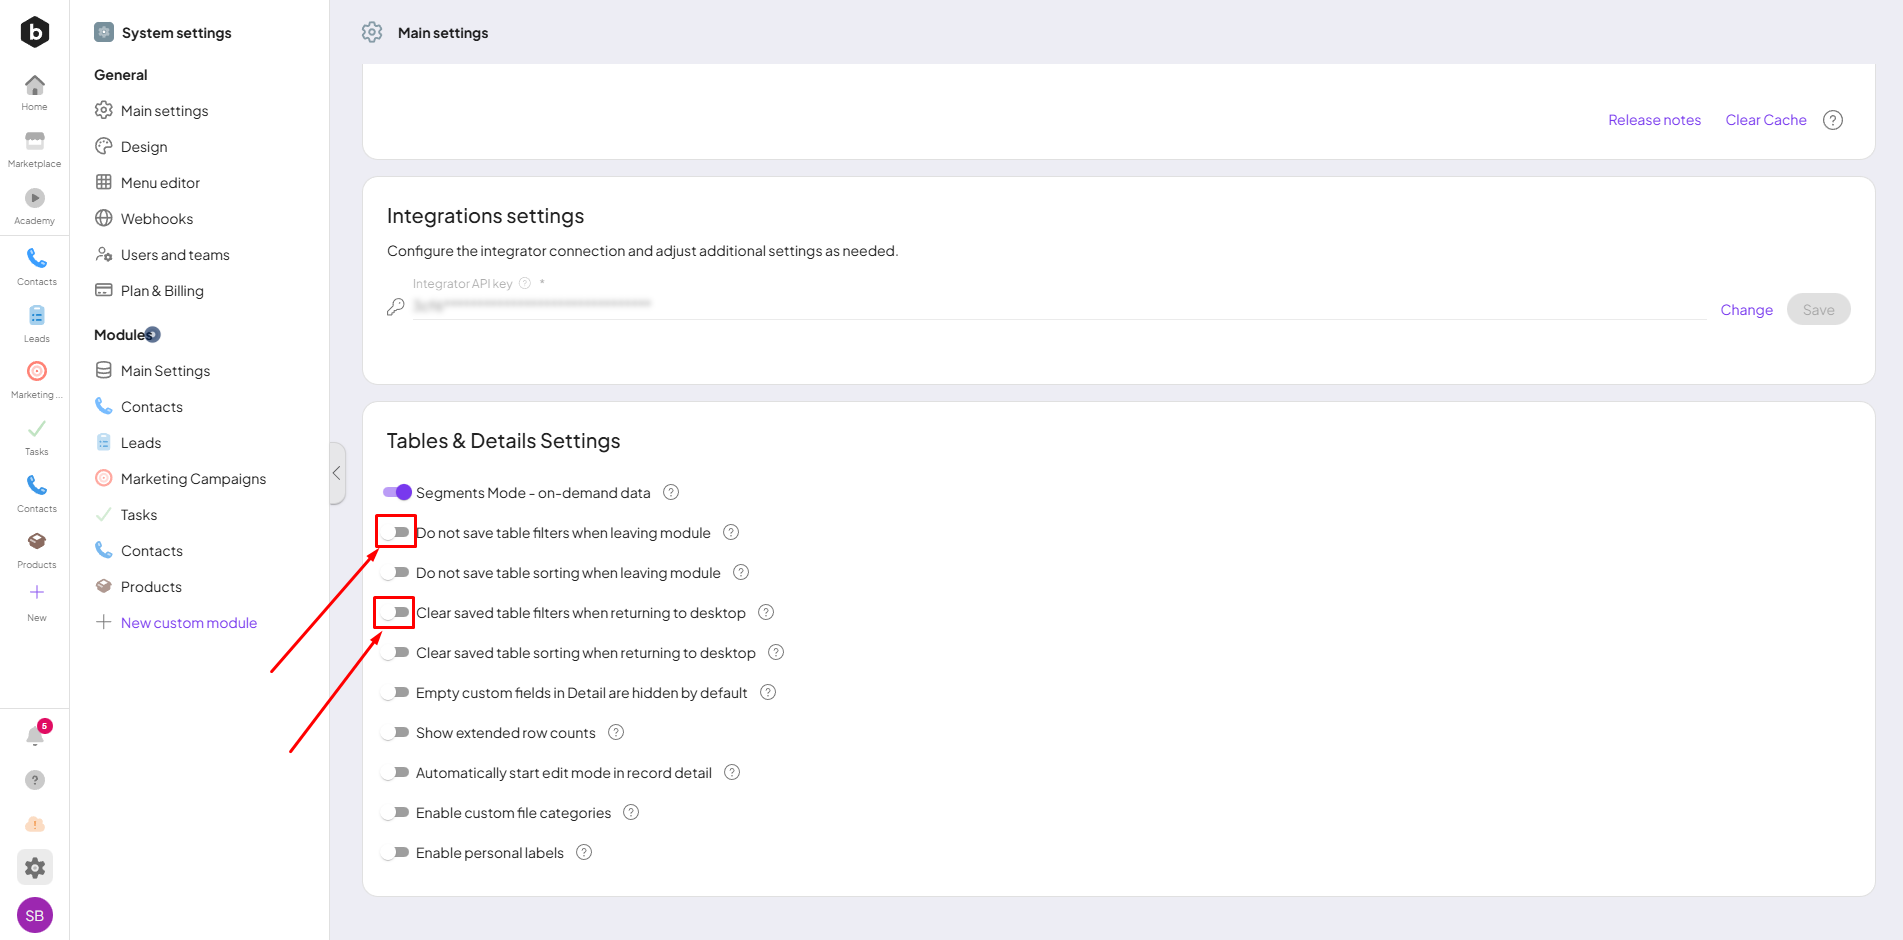Click Change next to Integrator API key
This screenshot has height=940, width=1903.
click(x=1746, y=310)
